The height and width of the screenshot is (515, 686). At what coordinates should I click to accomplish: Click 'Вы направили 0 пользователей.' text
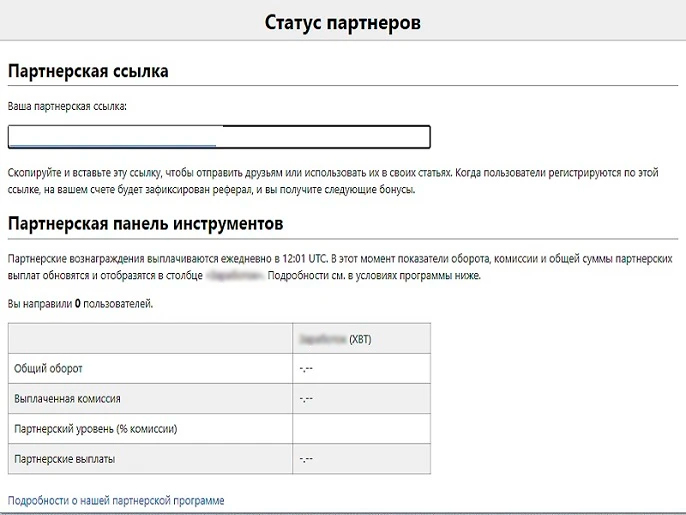tap(80, 304)
